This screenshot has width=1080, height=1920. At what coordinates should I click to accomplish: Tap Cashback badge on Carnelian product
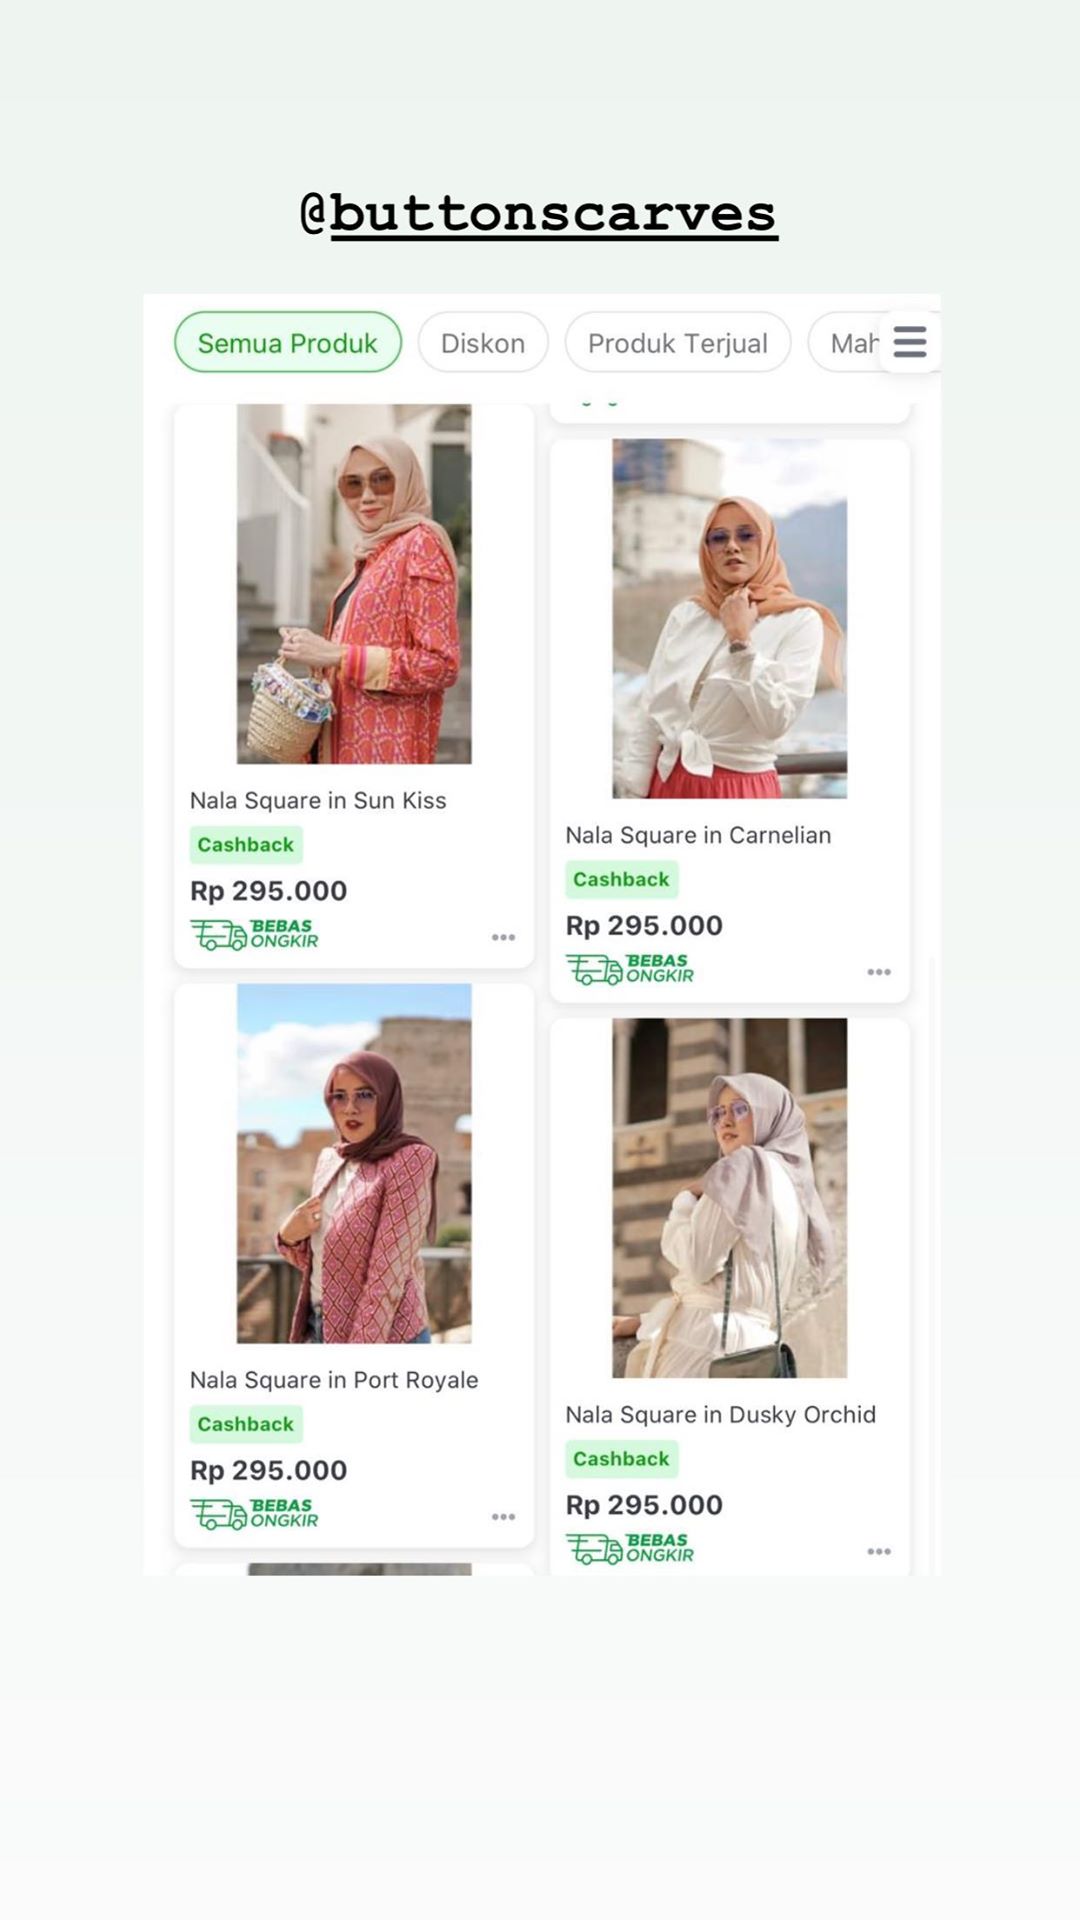point(621,879)
